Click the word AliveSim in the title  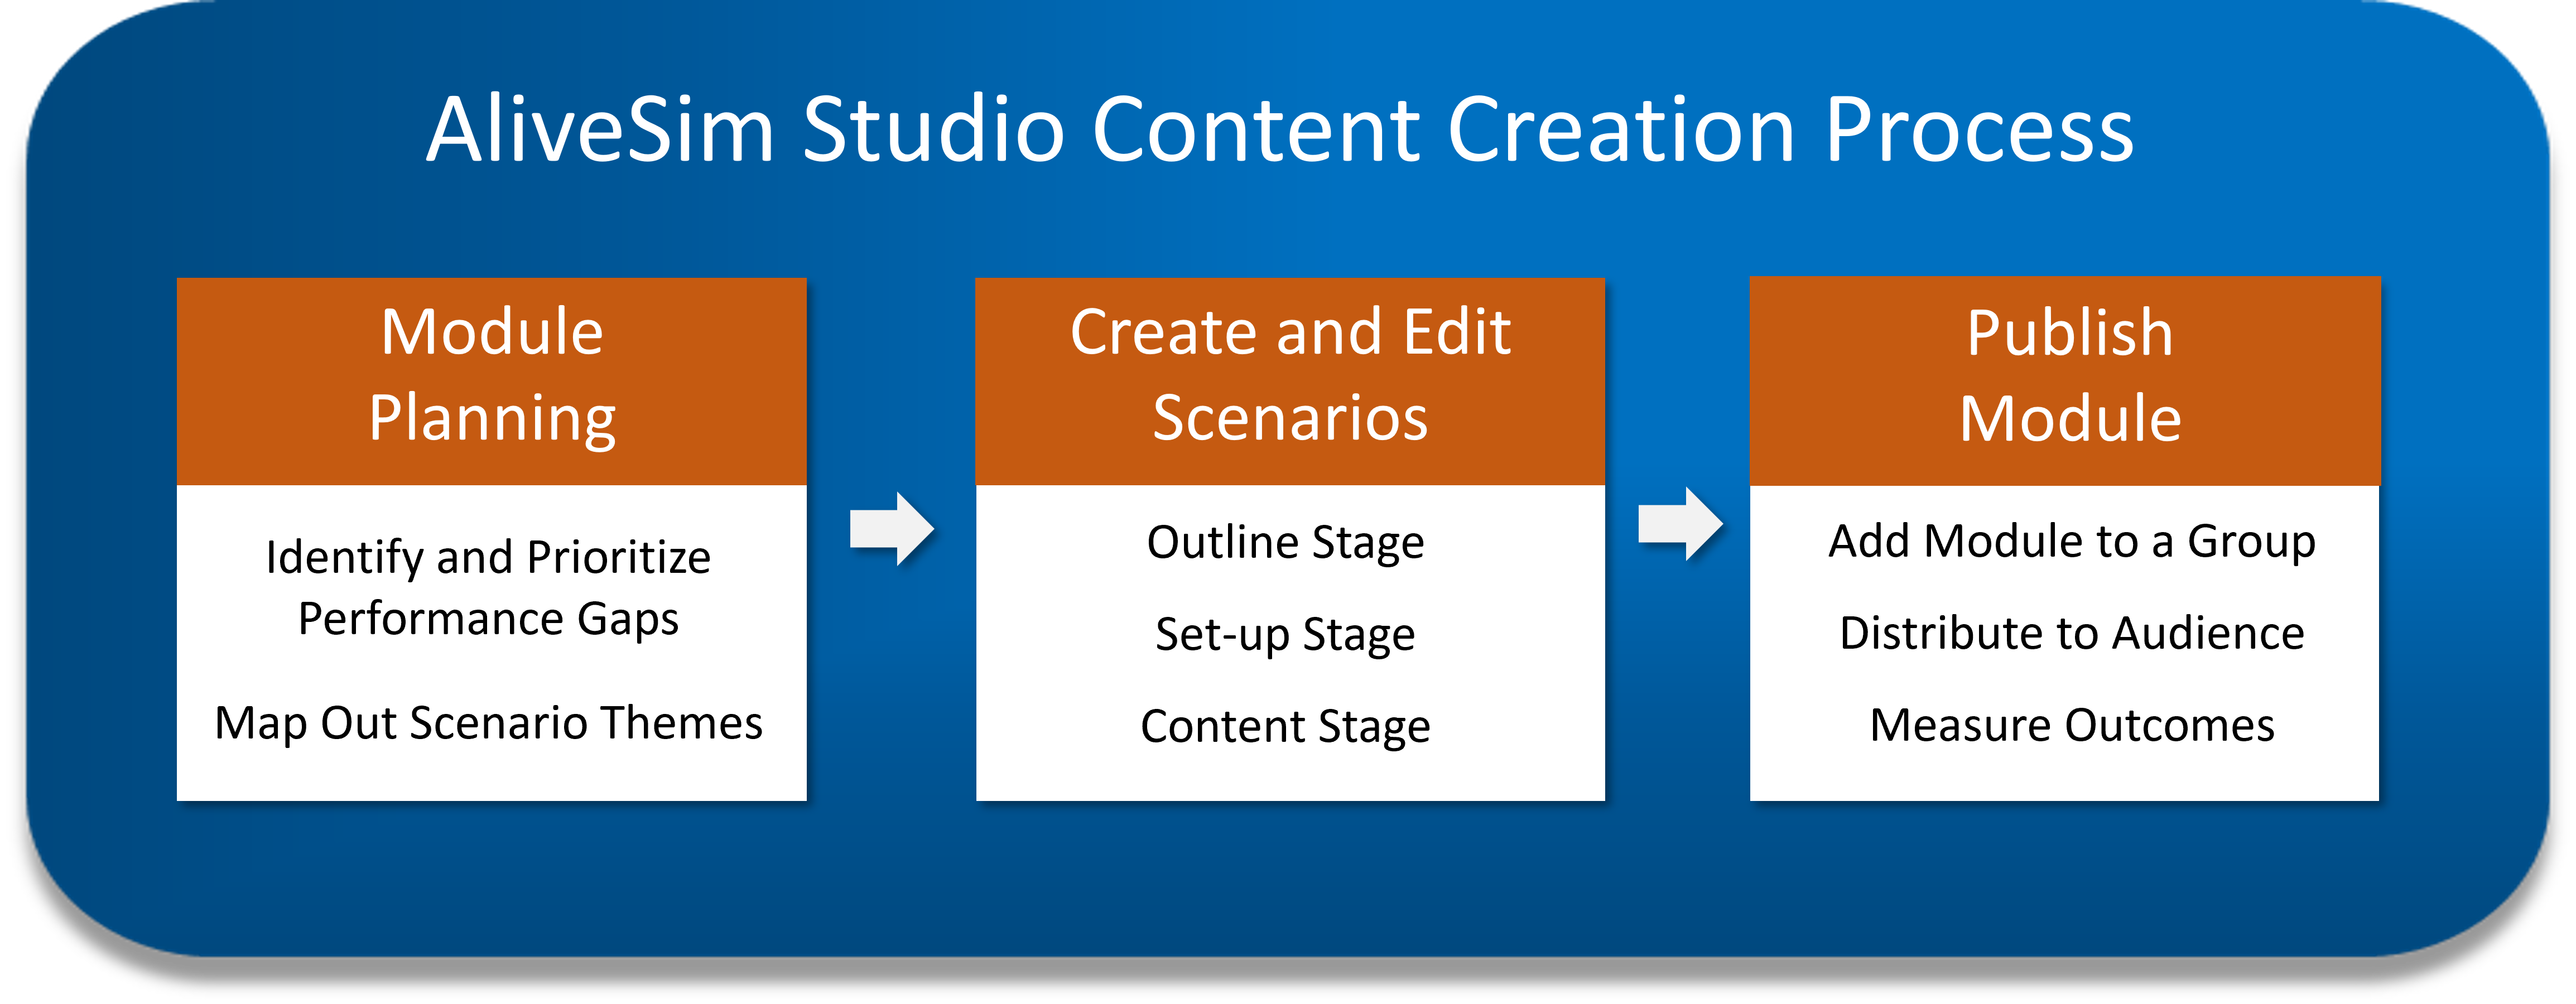click(601, 130)
